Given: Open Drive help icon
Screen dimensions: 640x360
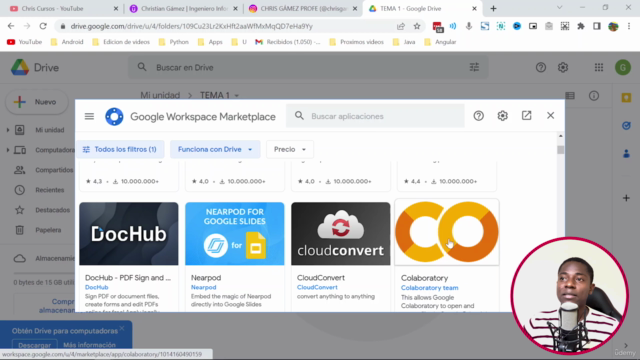Looking at the screenshot, I should pyautogui.click(x=540, y=67).
